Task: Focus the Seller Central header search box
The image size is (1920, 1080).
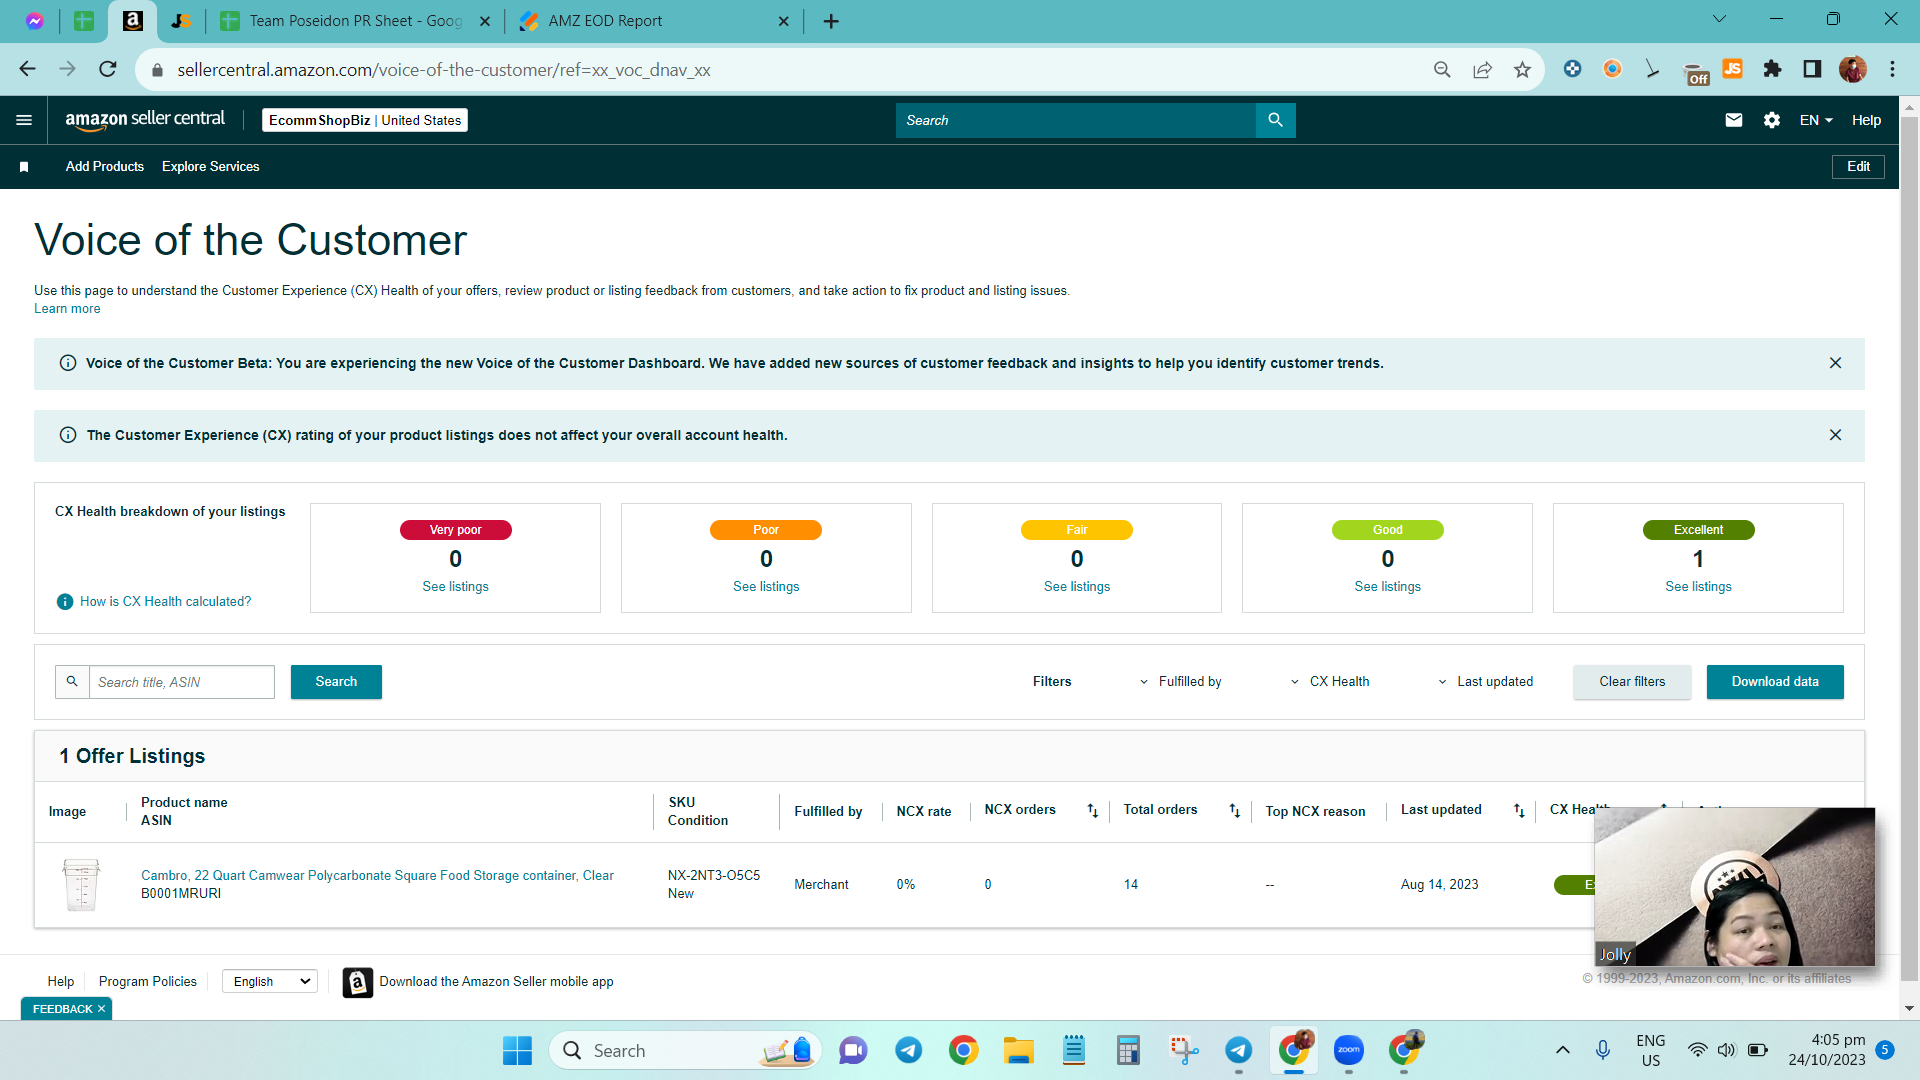Action: click(1075, 120)
